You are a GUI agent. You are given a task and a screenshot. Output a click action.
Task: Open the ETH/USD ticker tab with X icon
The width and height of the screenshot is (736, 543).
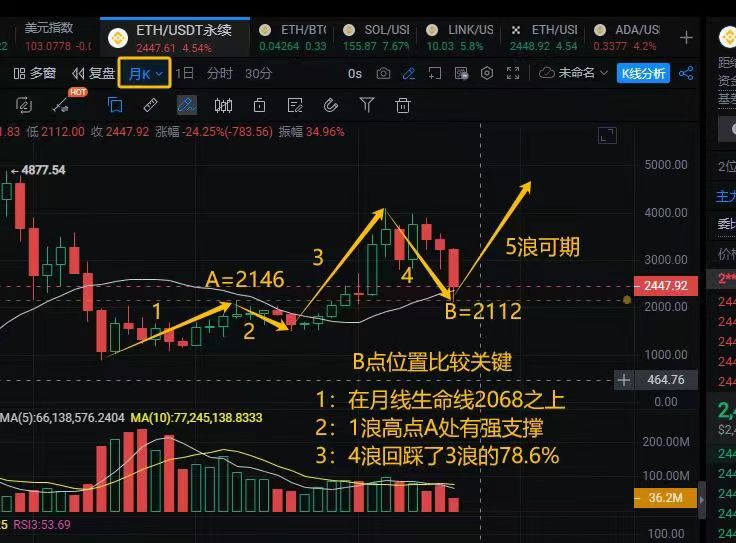coord(544,38)
